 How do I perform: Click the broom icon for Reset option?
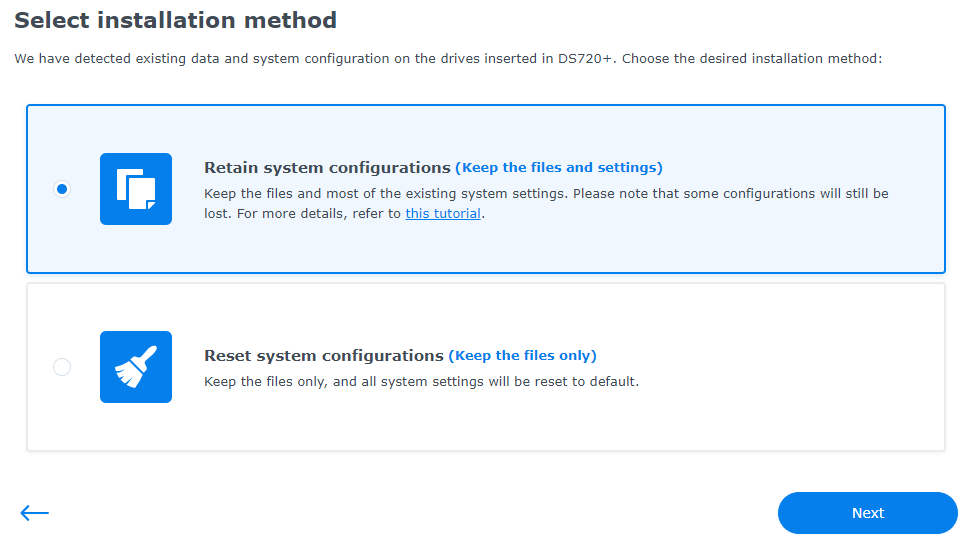[136, 367]
